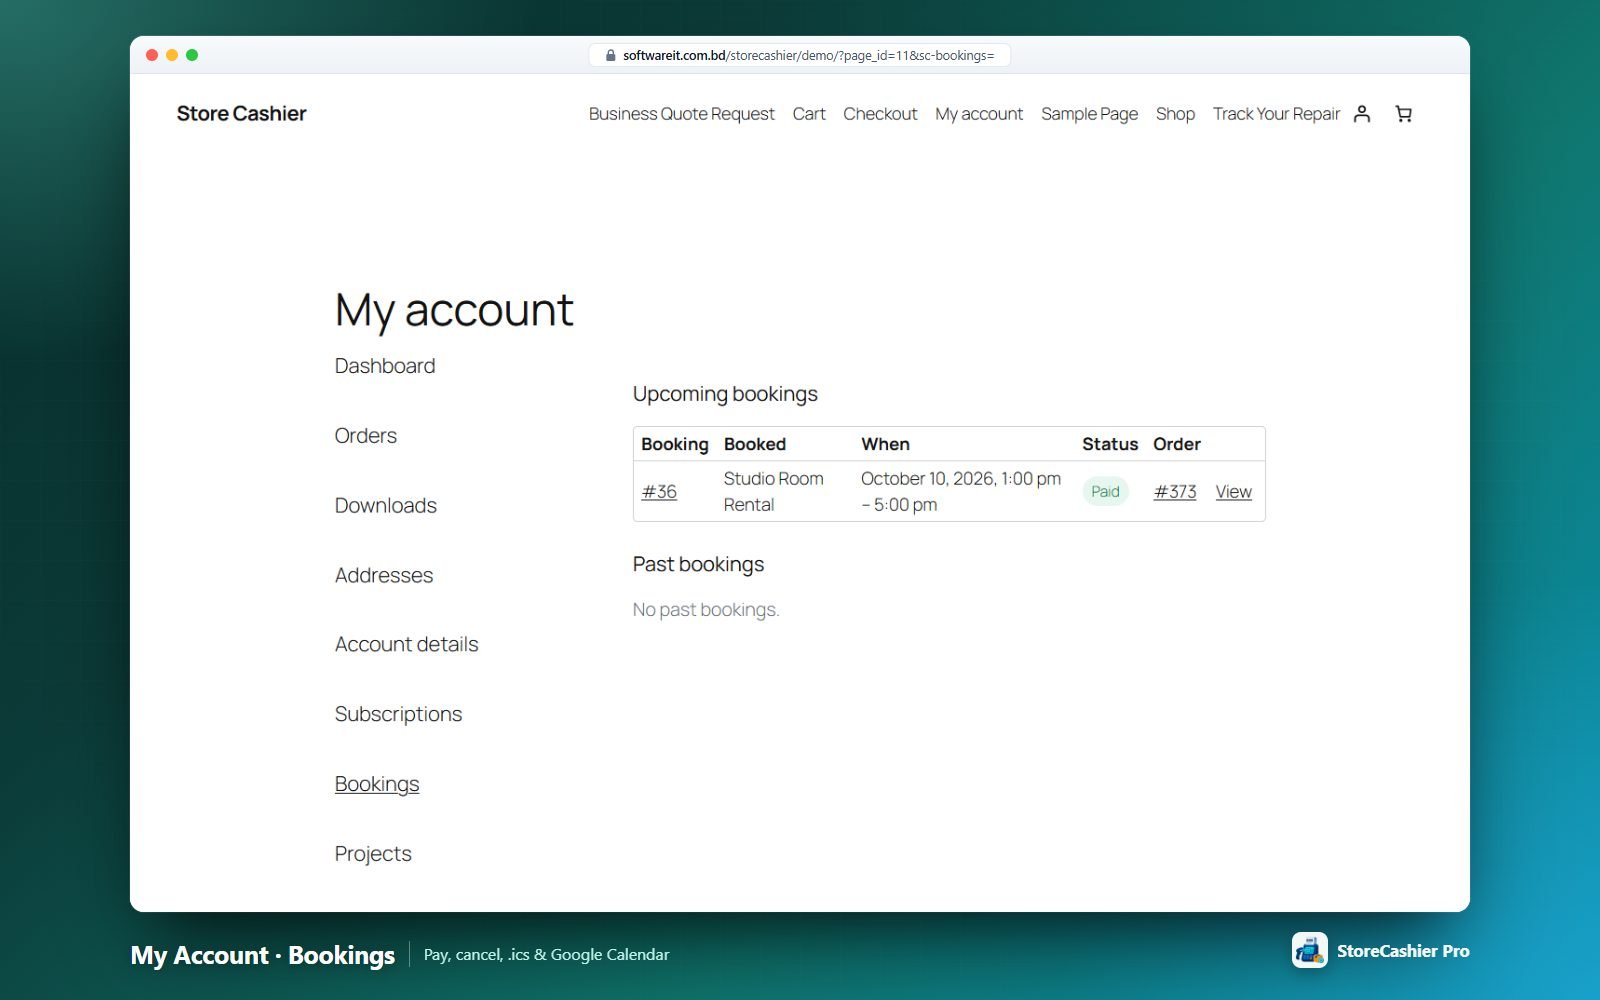The image size is (1600, 1000).
Task: Click the Past bookings heading
Action: pos(698,564)
